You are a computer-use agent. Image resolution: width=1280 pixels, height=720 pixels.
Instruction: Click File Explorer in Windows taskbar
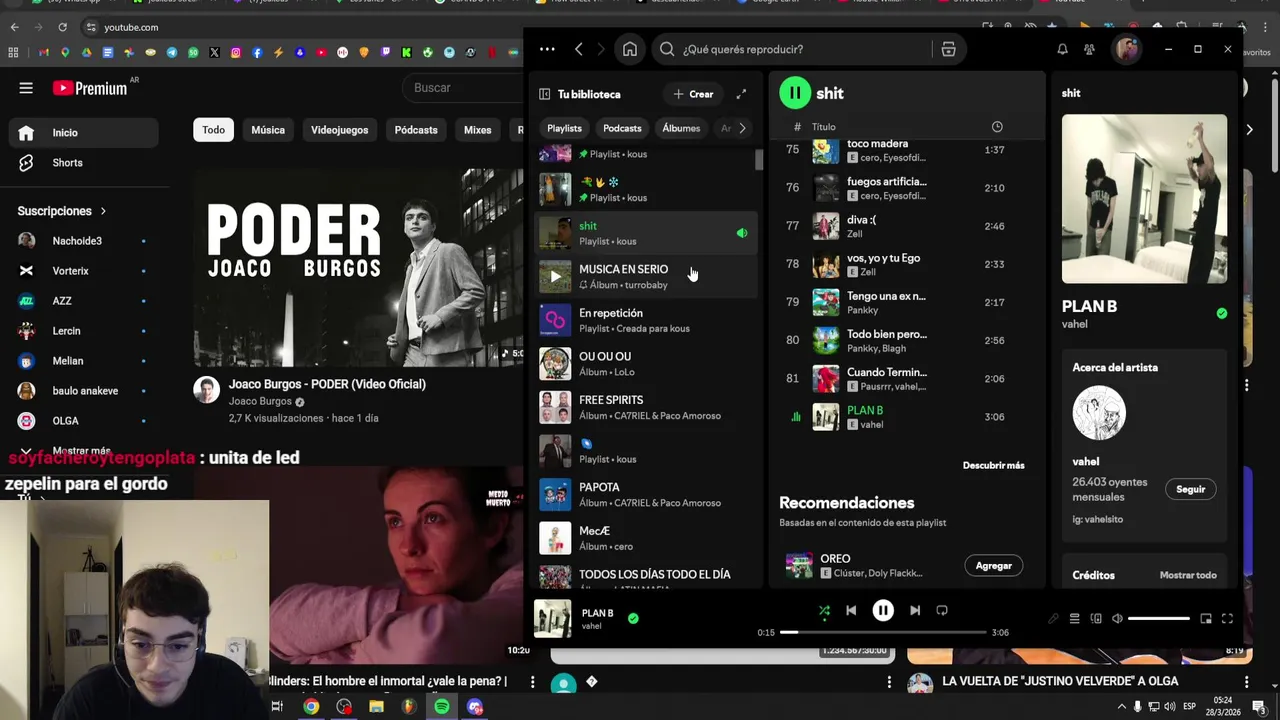[376, 707]
